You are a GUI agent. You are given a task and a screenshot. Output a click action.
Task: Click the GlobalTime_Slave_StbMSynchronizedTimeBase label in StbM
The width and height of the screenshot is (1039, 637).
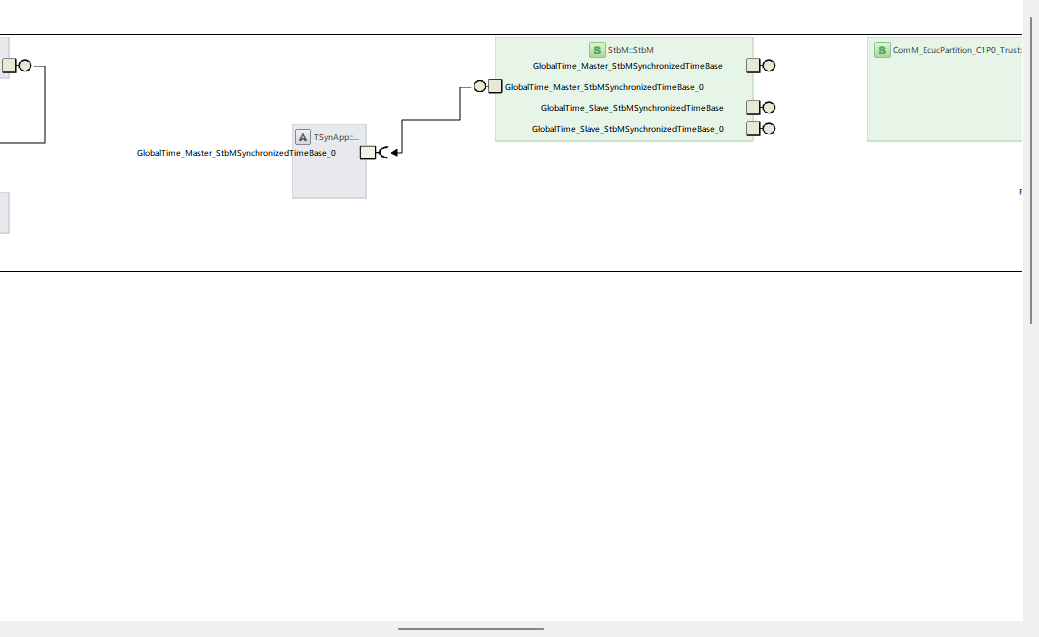(x=632, y=108)
